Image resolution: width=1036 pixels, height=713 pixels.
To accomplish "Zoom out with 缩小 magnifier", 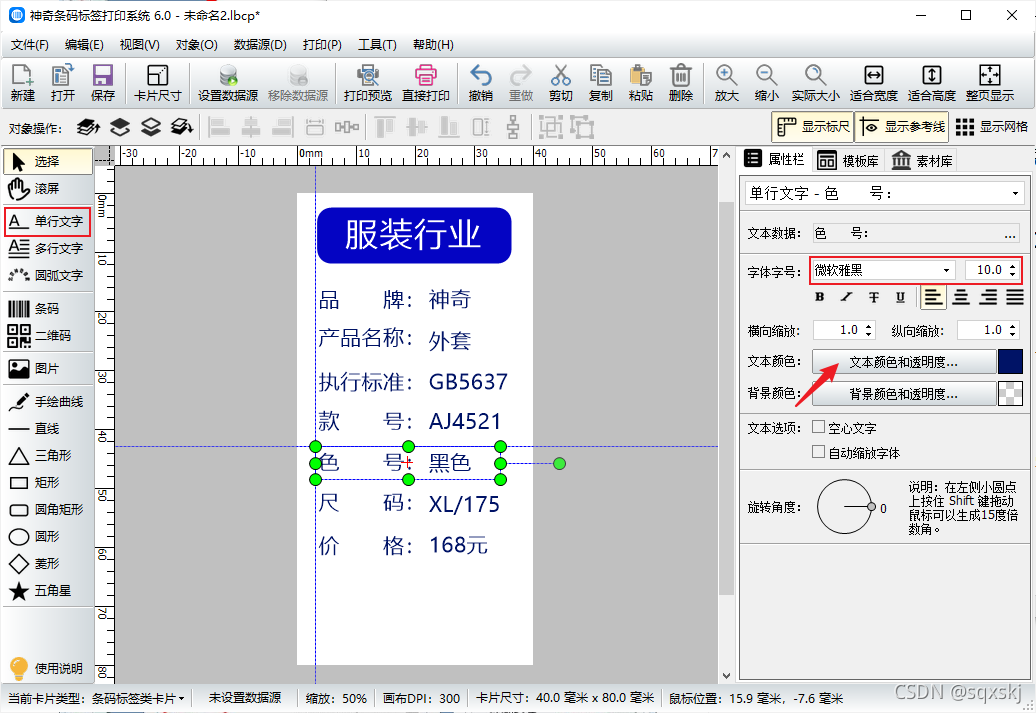I will tap(766, 83).
